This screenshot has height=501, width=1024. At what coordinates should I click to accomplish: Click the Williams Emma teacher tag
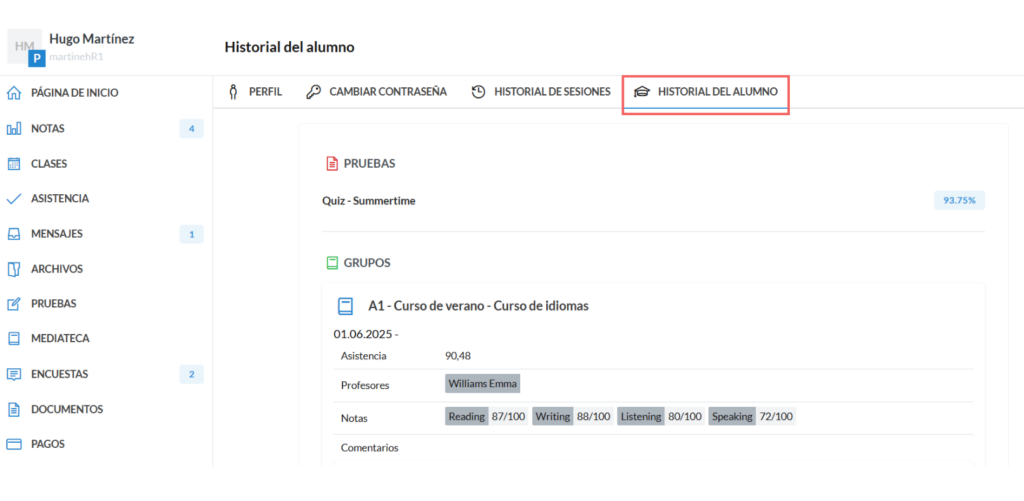(x=482, y=384)
